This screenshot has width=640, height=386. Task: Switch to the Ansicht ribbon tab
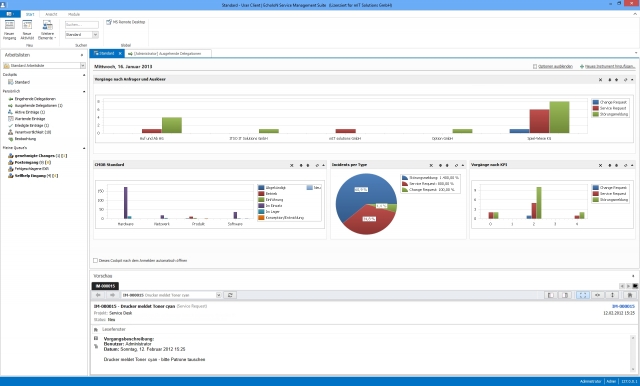[51, 14]
